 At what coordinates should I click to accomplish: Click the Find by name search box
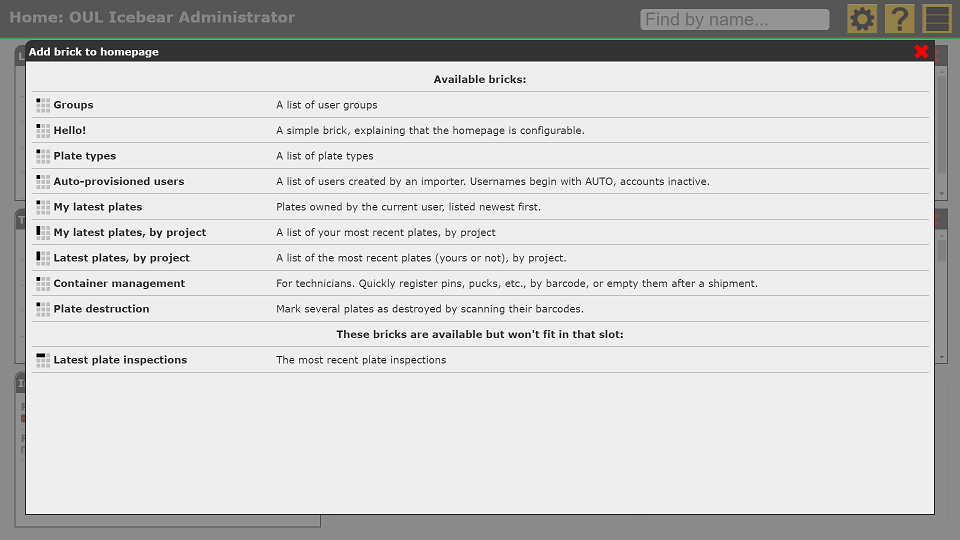[x=734, y=20]
